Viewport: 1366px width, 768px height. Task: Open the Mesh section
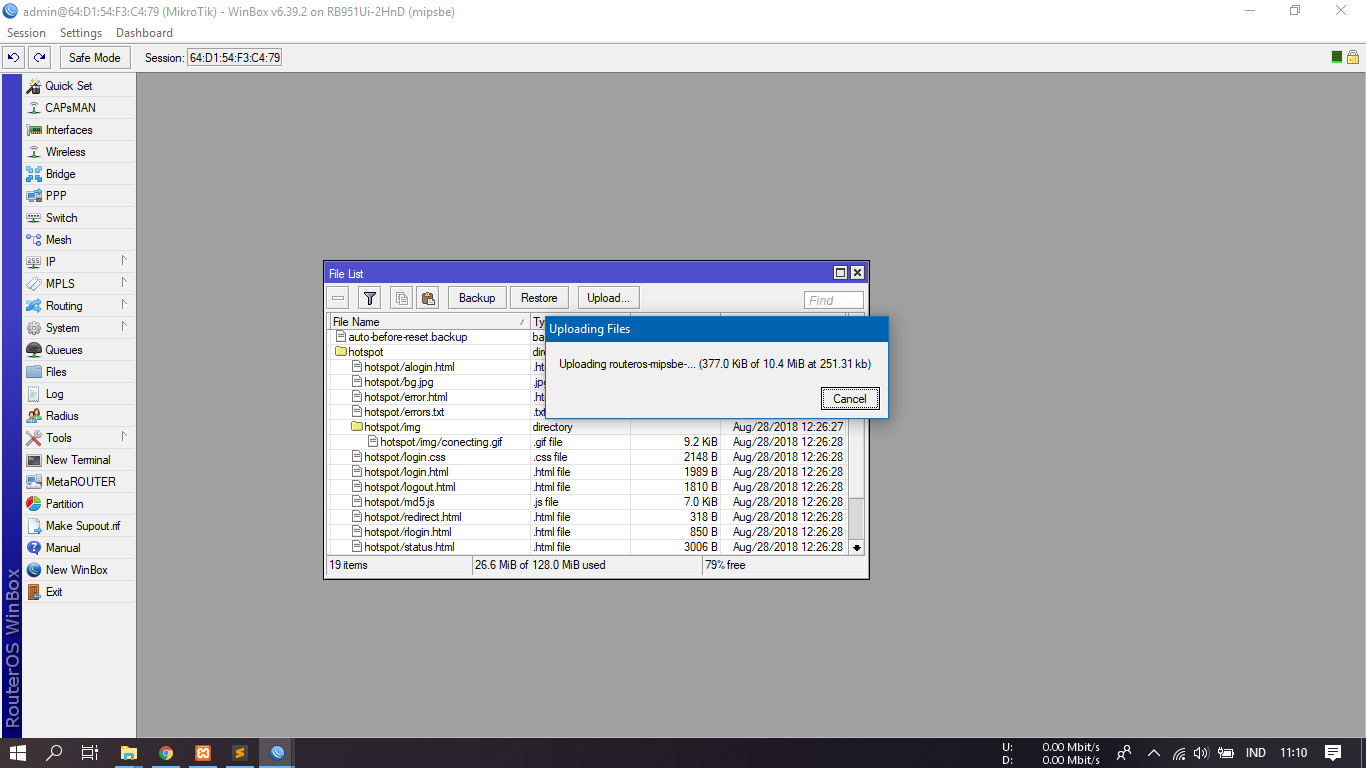pyautogui.click(x=79, y=240)
